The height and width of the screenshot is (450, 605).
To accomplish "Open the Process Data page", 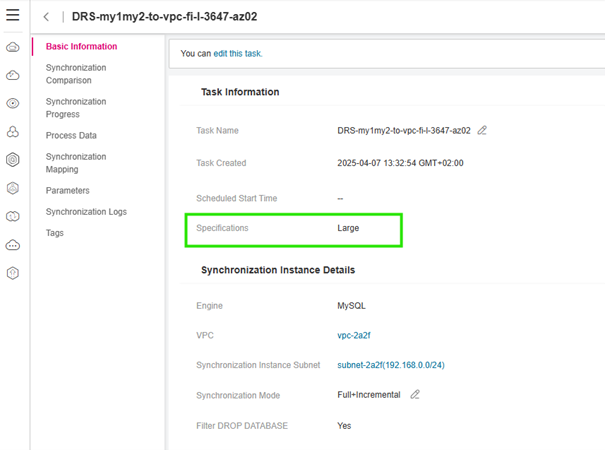I will [x=71, y=135].
